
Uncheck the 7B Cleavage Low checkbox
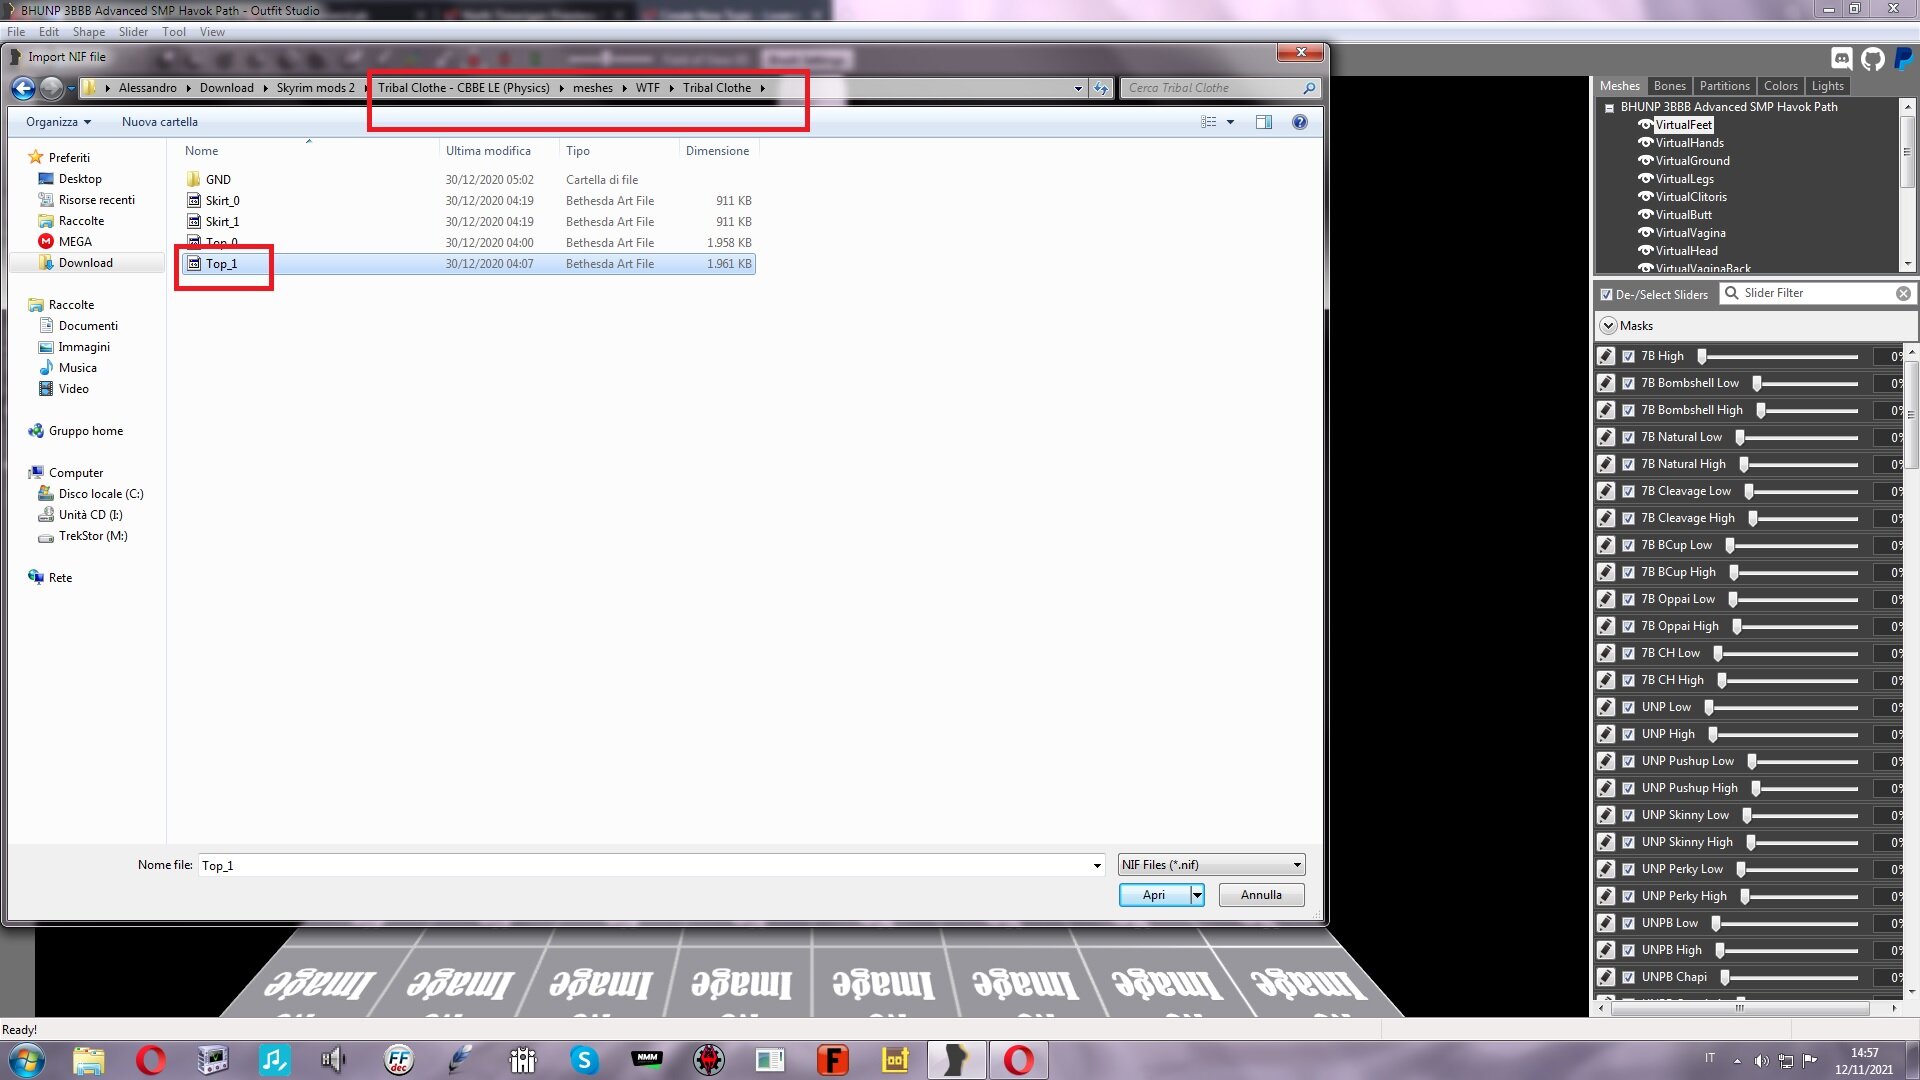coord(1629,491)
